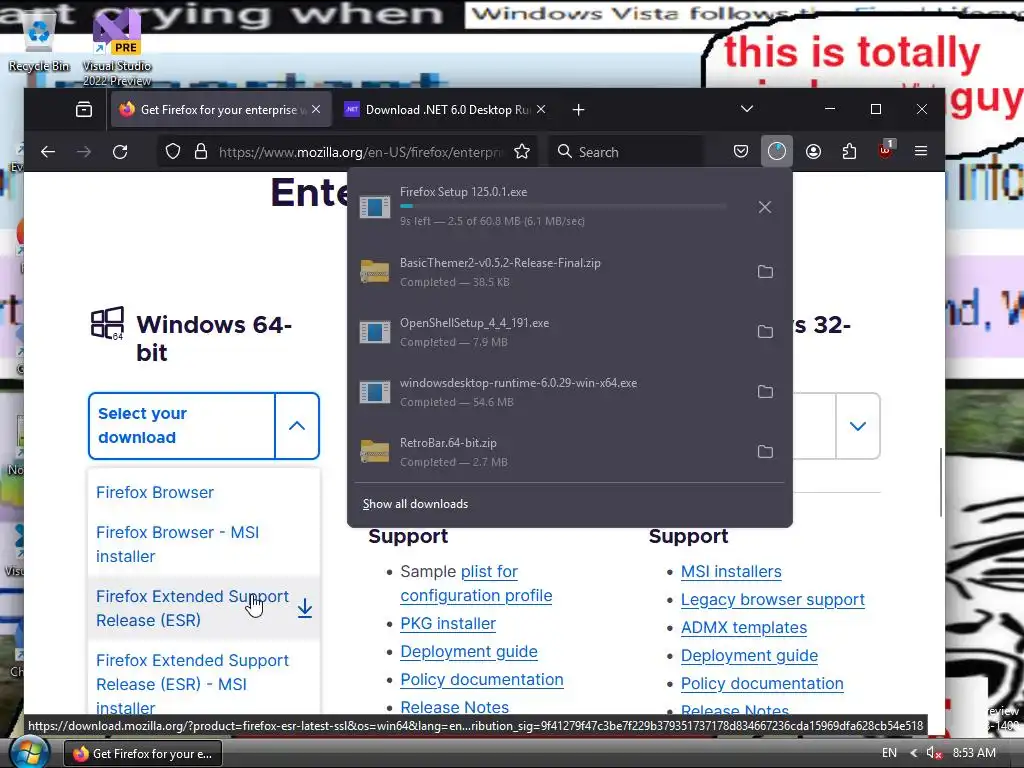This screenshot has height=768, width=1024.
Task: Open a new tab with plus button
Action: pos(578,110)
